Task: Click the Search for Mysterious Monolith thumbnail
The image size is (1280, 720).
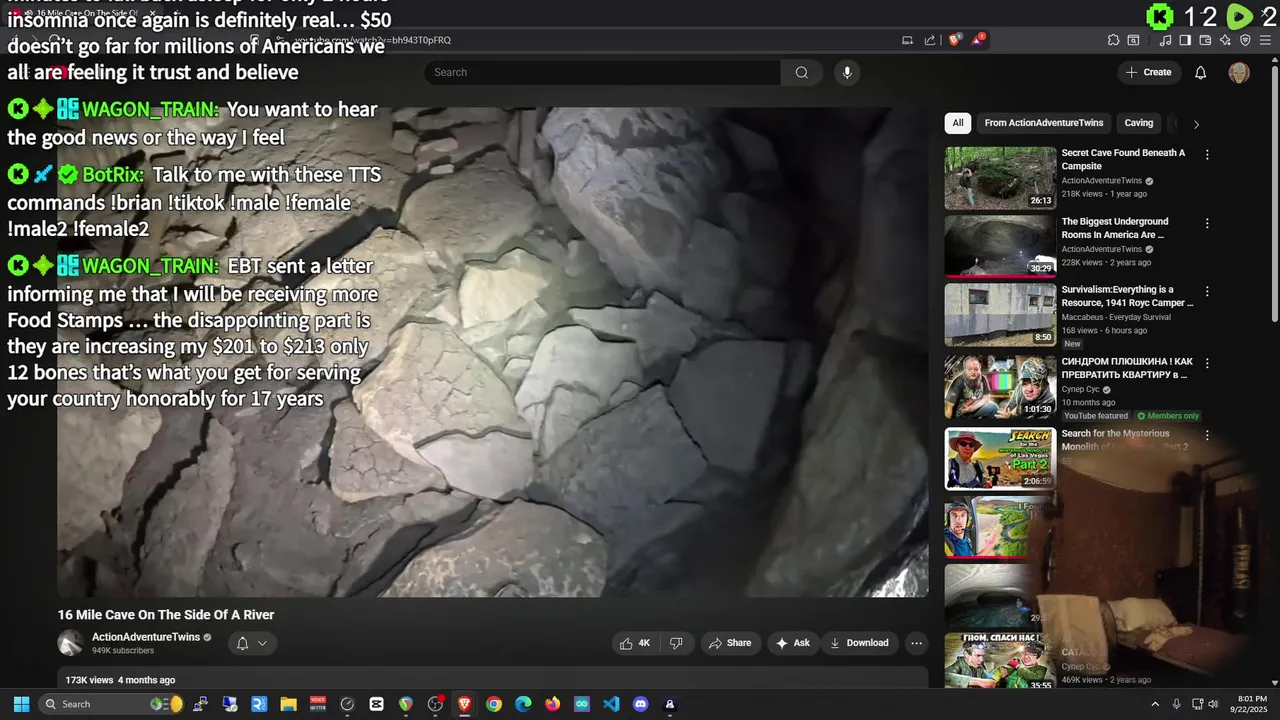Action: (1000, 459)
